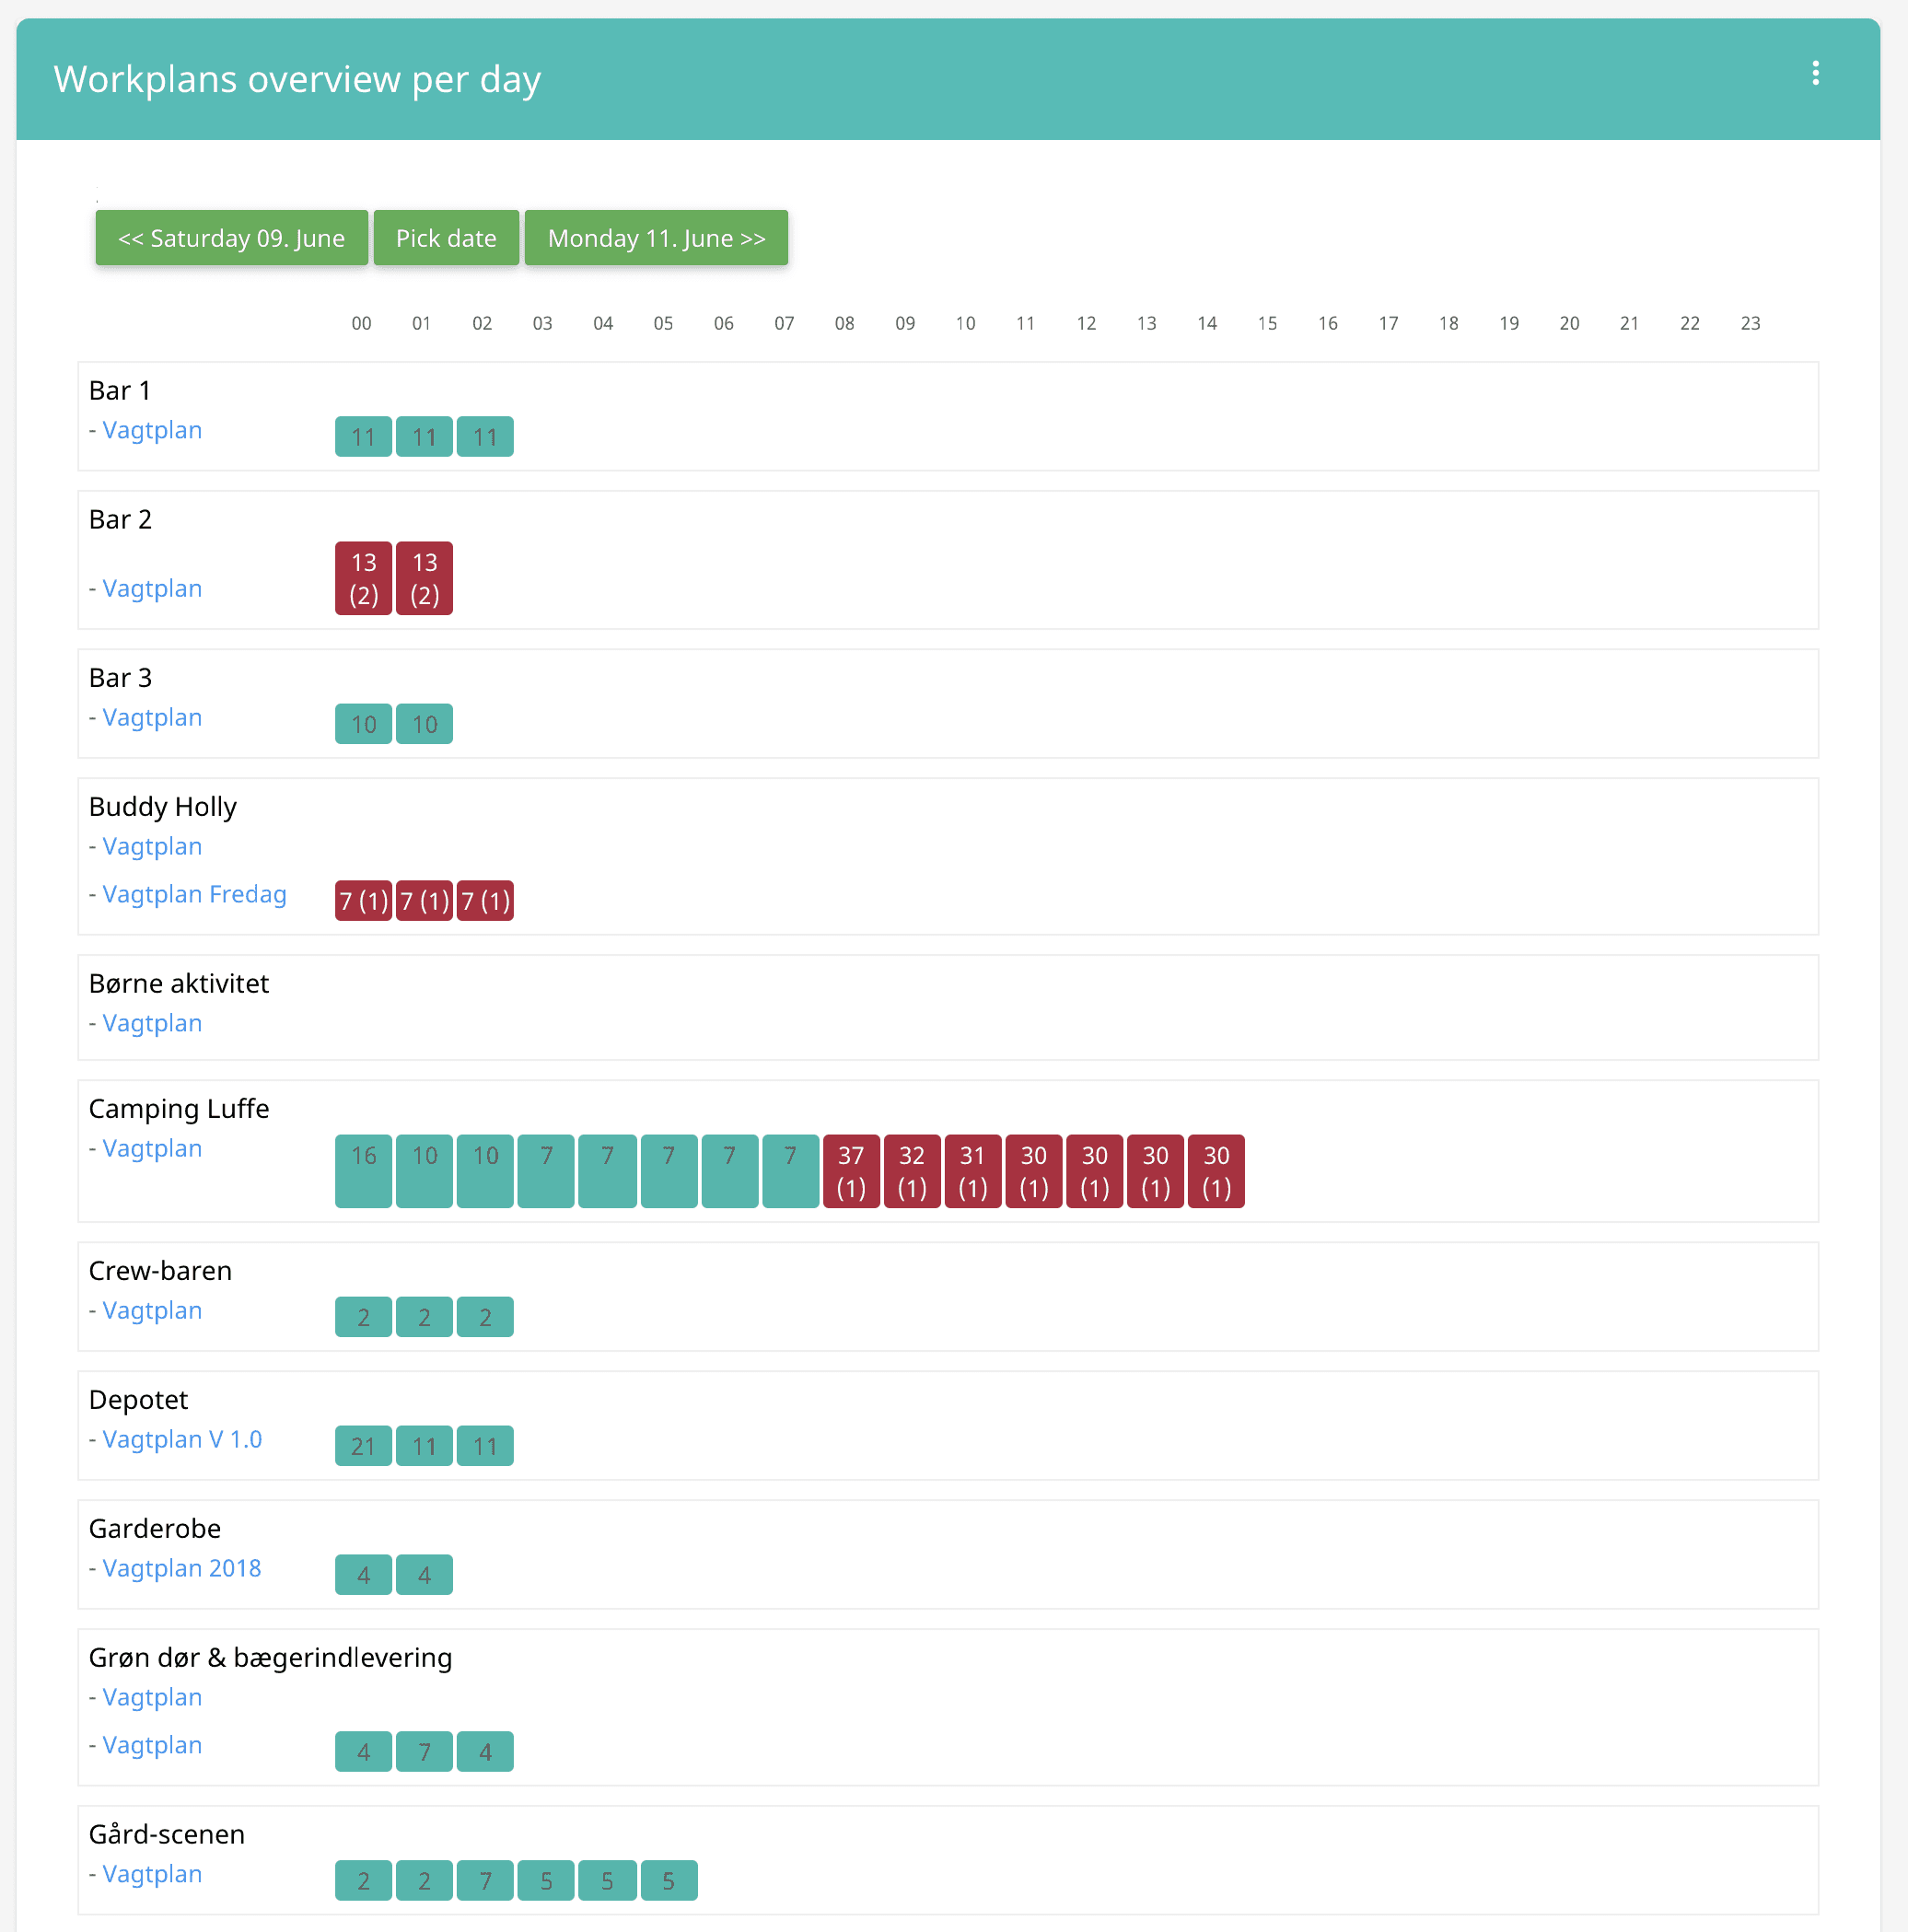Image resolution: width=1908 pixels, height=1932 pixels.
Task: Open Bar 1 Vagtplan link
Action: tap(152, 430)
